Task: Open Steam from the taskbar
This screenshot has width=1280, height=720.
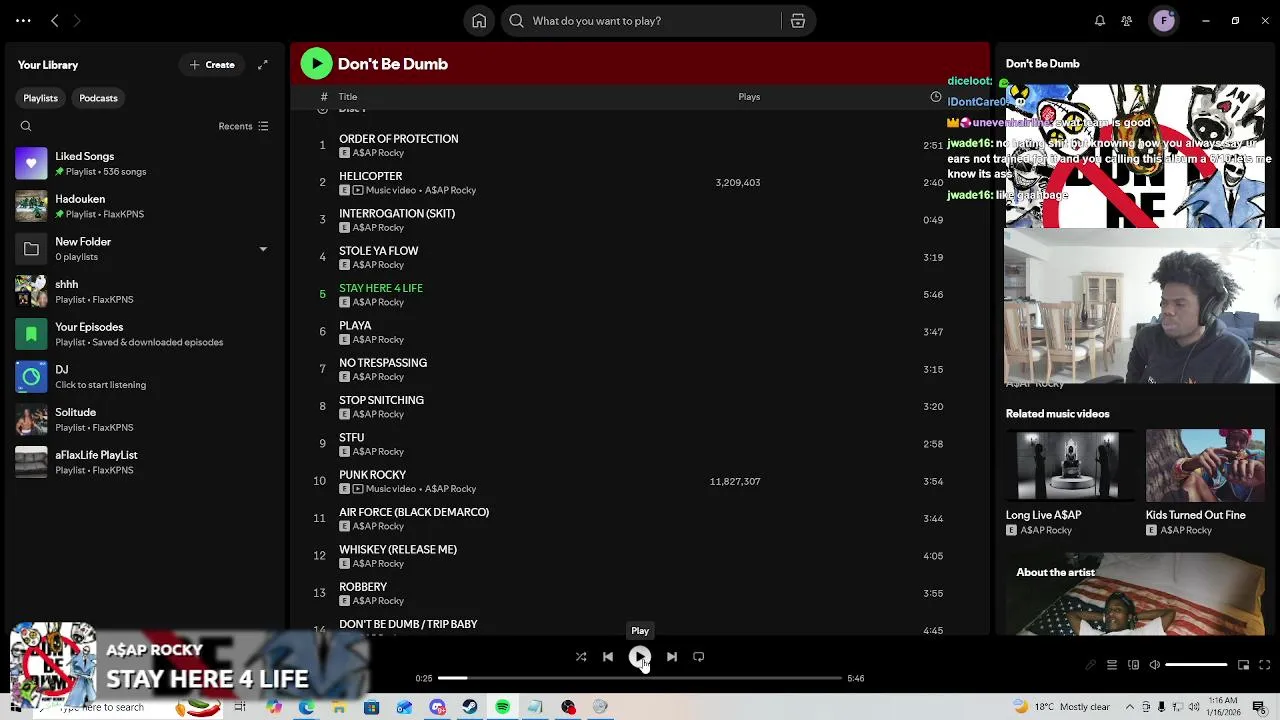Action: point(470,708)
